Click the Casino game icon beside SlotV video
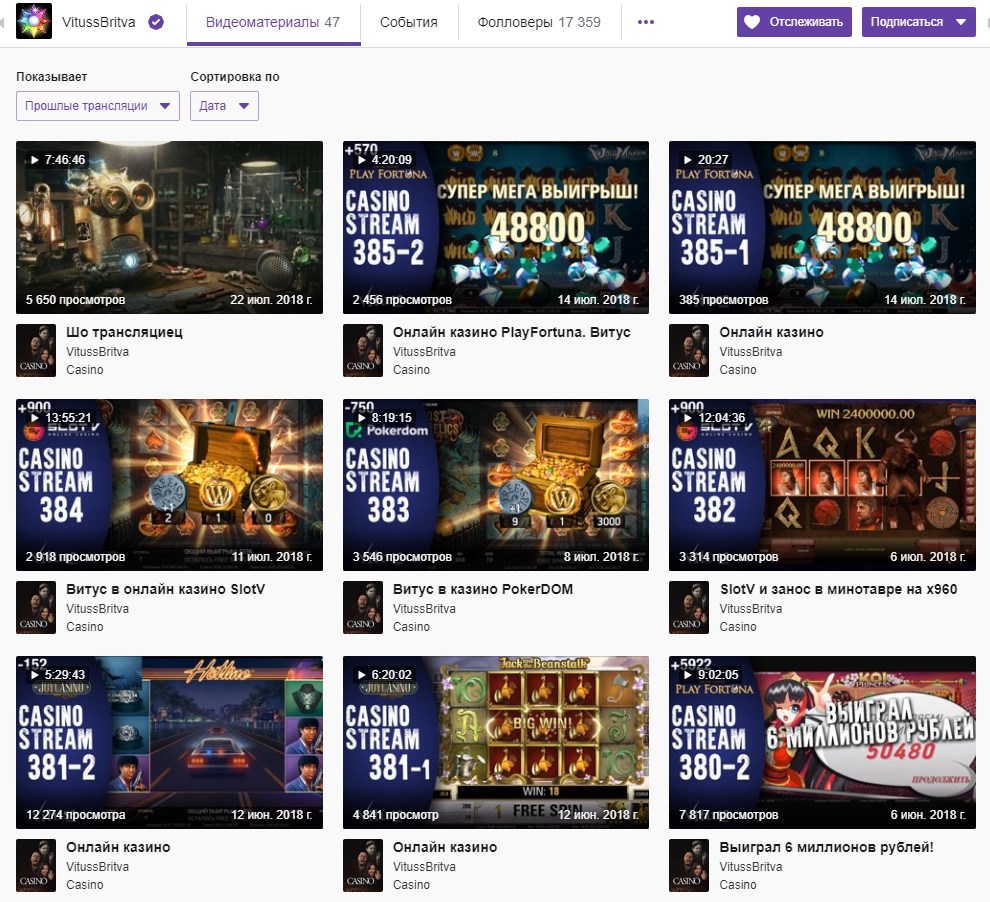 pos(36,608)
